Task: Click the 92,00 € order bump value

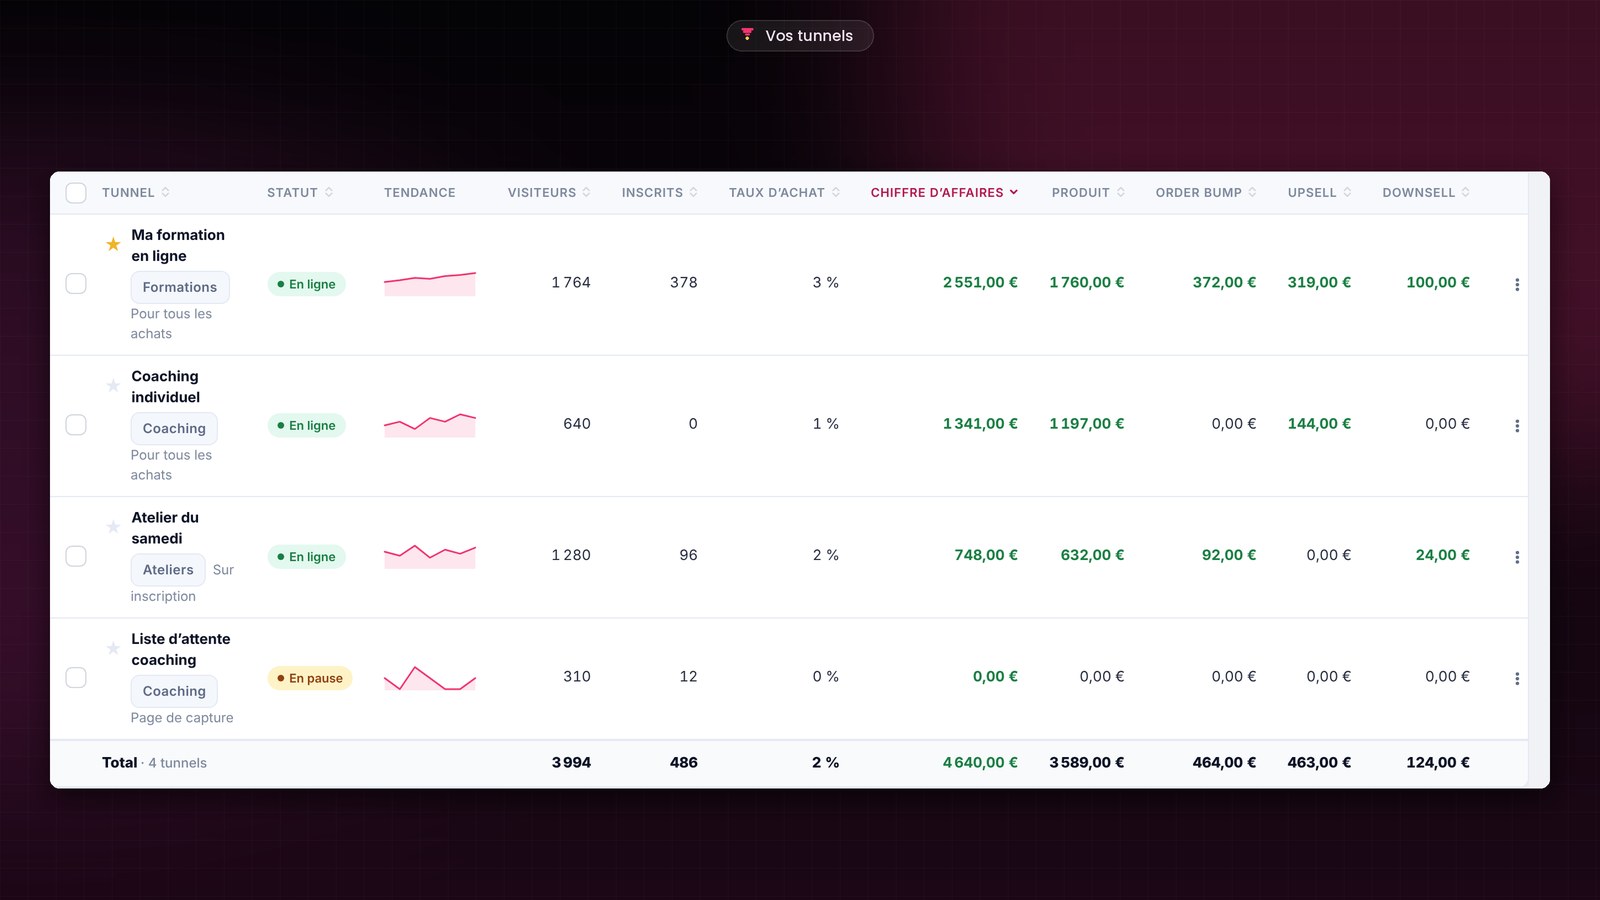Action: point(1229,555)
